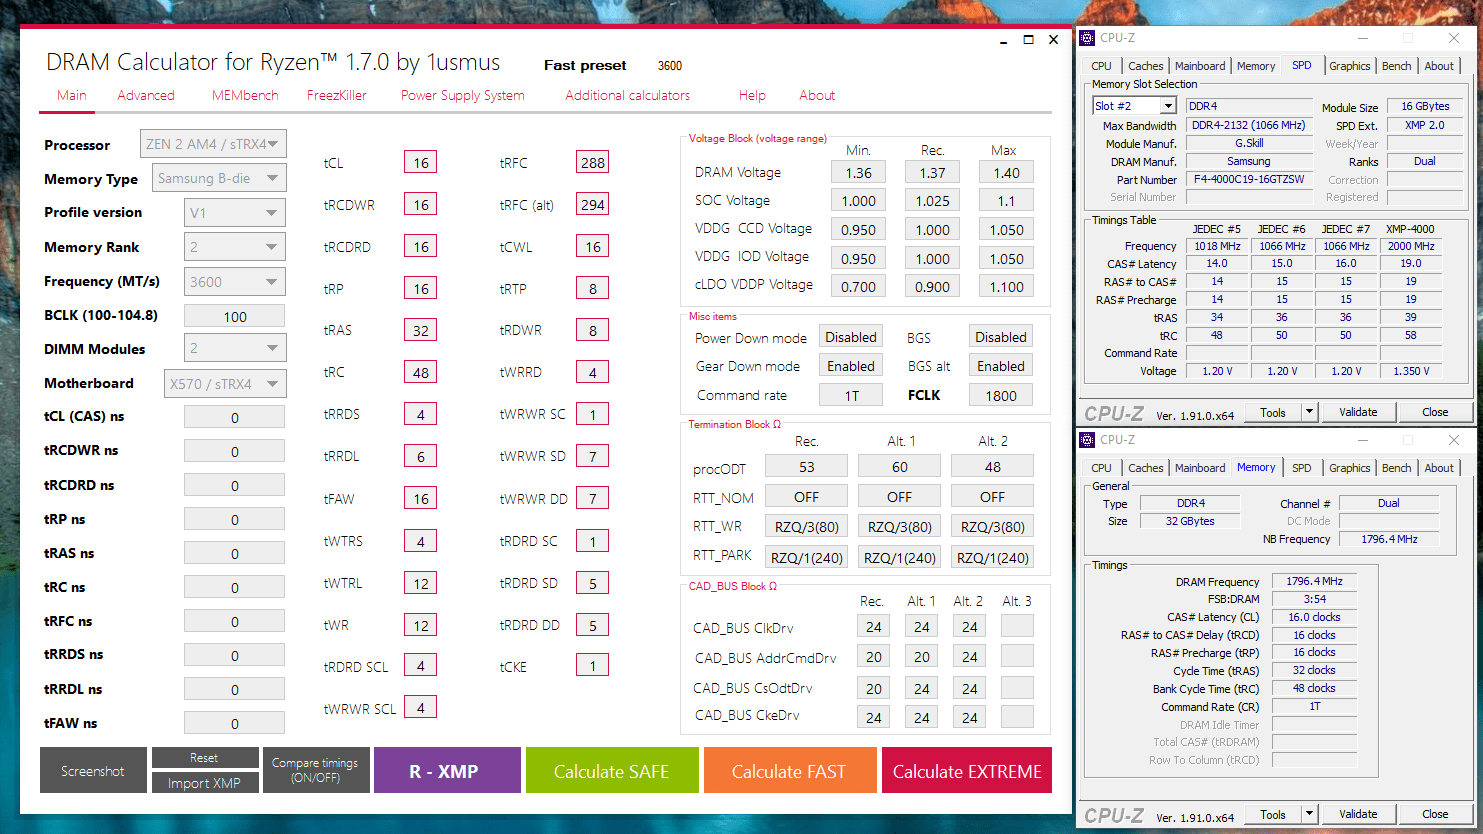Click the tCL value box showing 16
1483x834 pixels.
point(421,163)
